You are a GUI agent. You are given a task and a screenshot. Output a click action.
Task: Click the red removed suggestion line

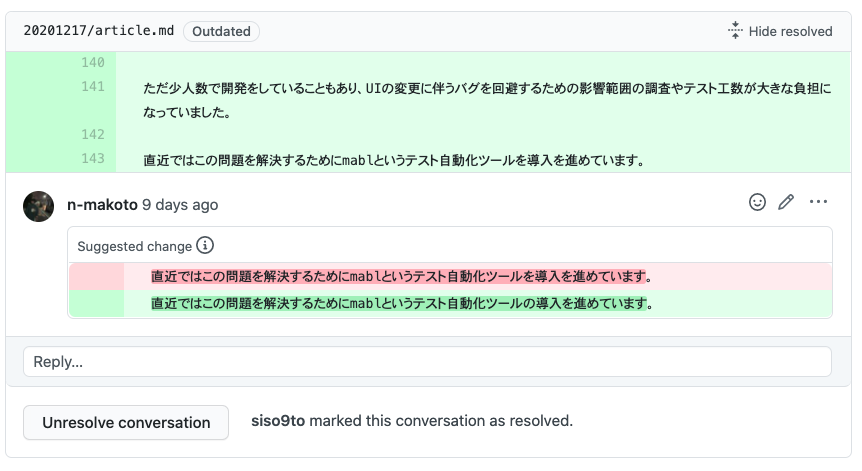tap(450, 276)
